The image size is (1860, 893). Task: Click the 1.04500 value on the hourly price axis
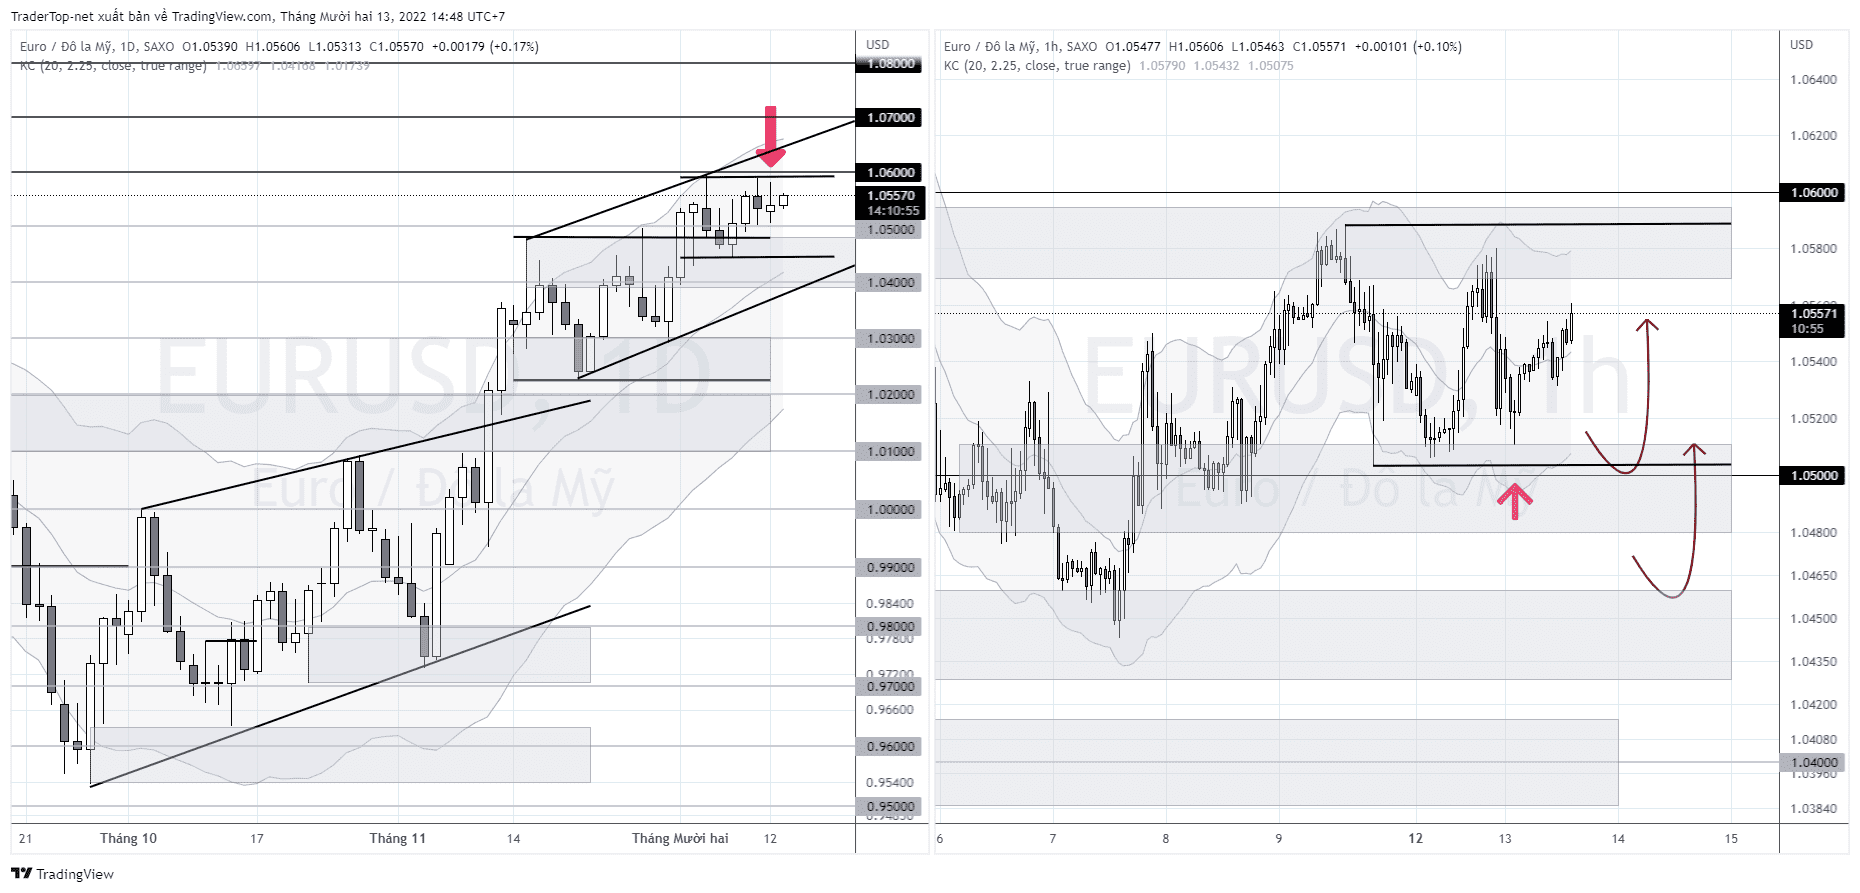[1813, 619]
